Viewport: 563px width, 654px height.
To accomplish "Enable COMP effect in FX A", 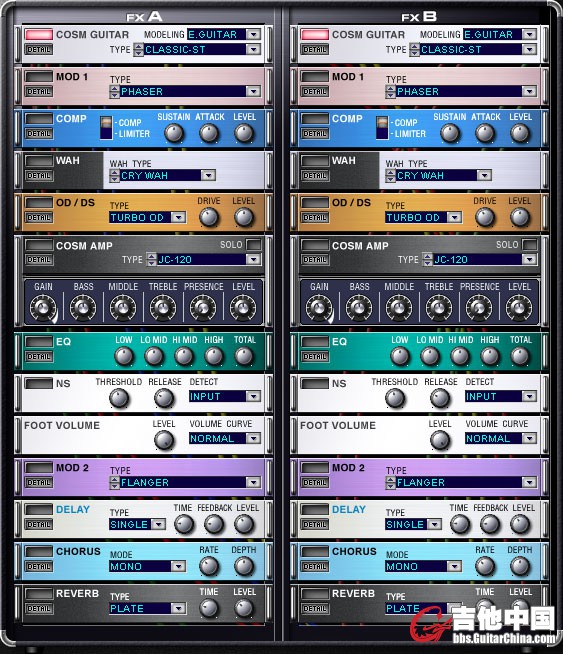I will [x=39, y=118].
